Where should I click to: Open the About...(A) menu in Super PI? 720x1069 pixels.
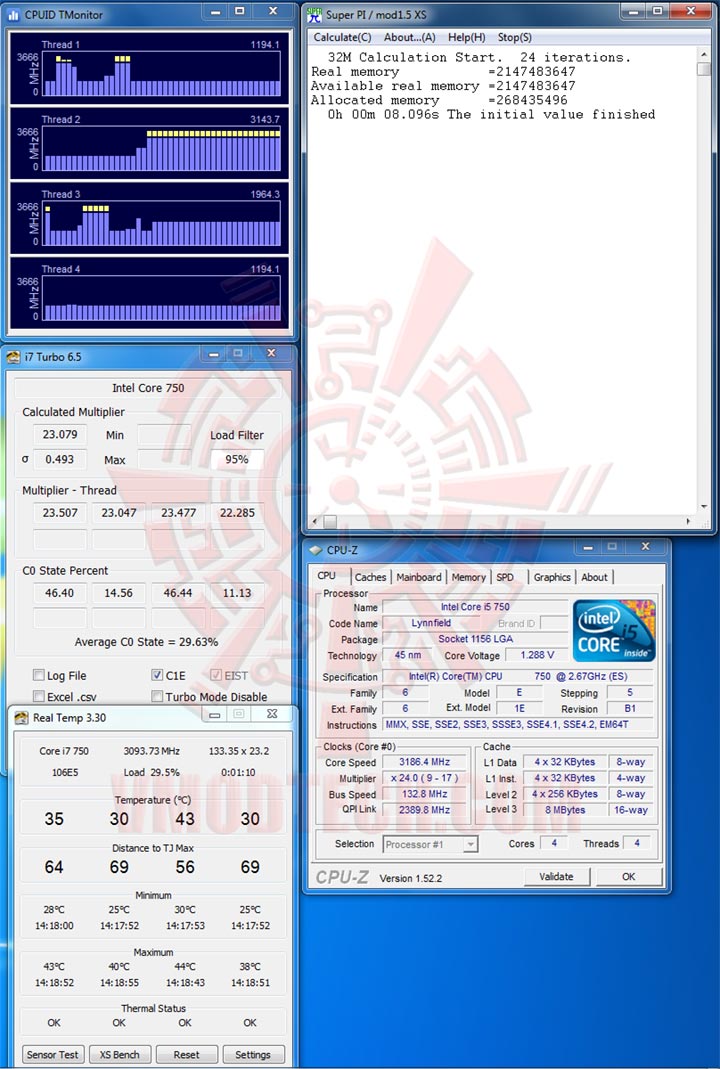coord(409,37)
